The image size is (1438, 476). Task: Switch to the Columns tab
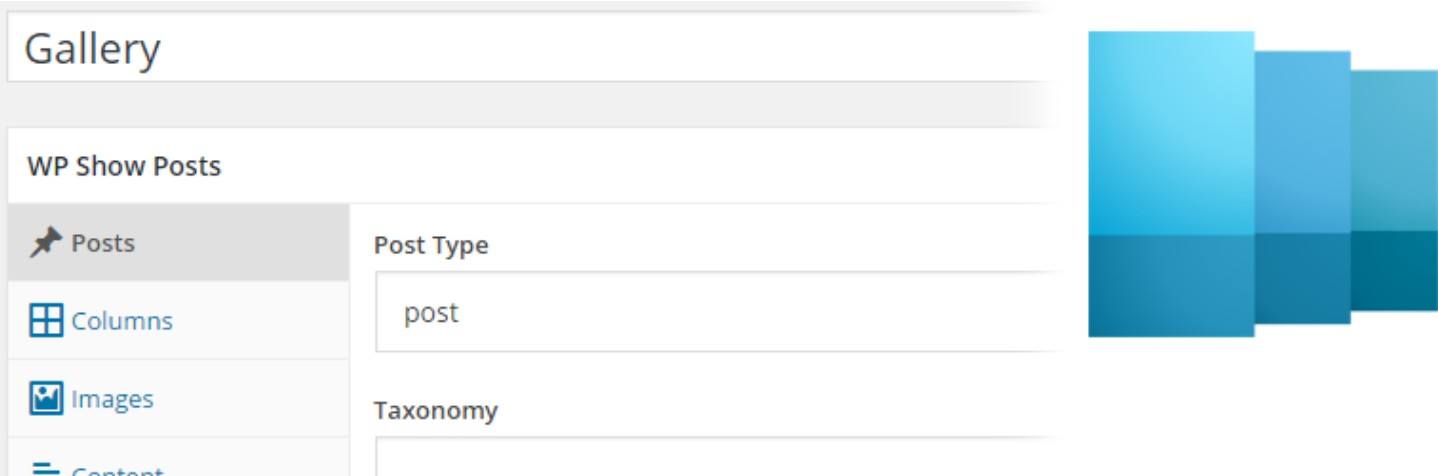pyautogui.click(x=120, y=321)
